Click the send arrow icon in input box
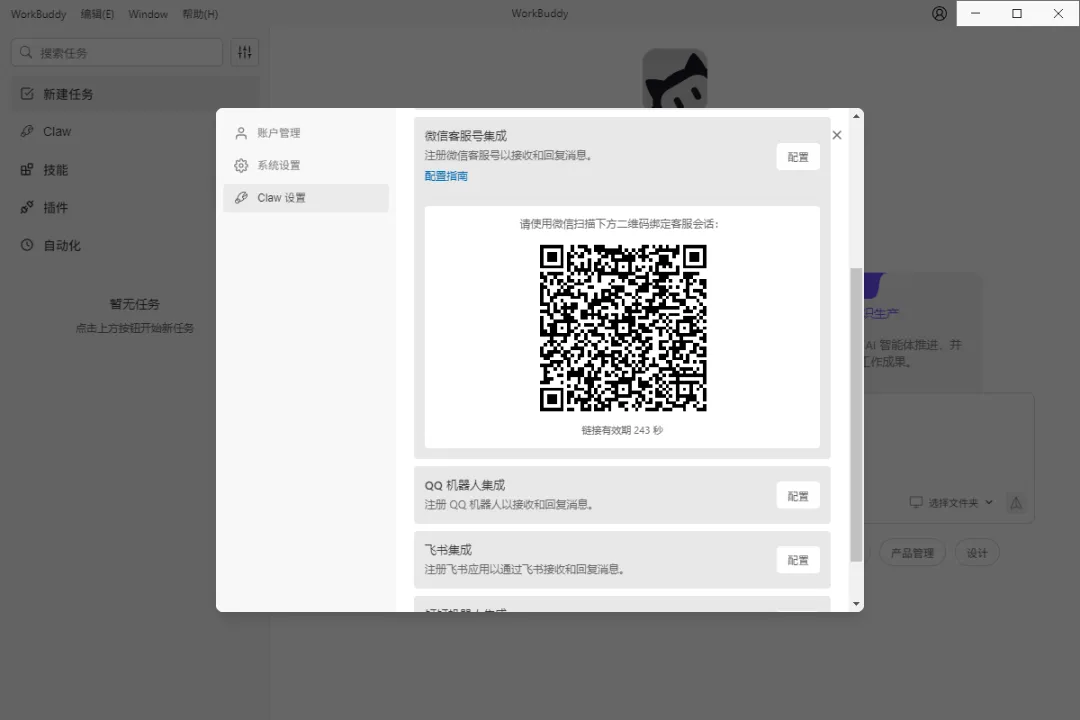The height and width of the screenshot is (720, 1080). 1016,503
